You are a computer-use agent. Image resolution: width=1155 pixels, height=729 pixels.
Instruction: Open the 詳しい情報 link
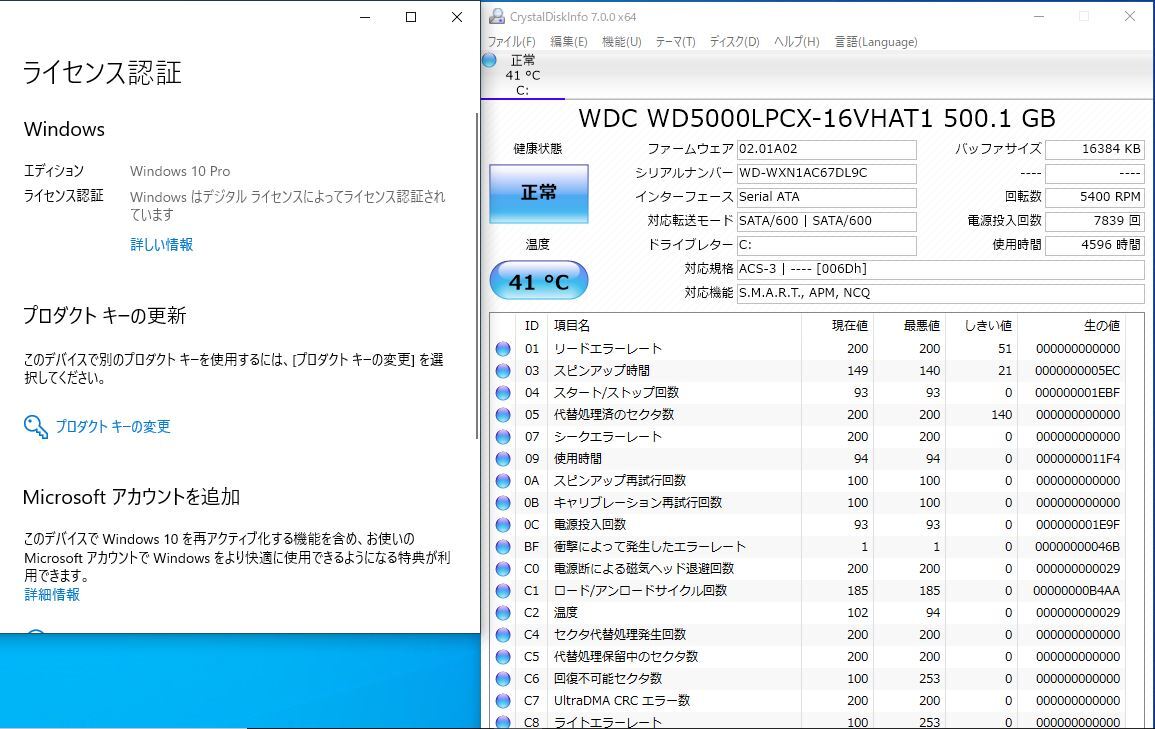click(161, 245)
